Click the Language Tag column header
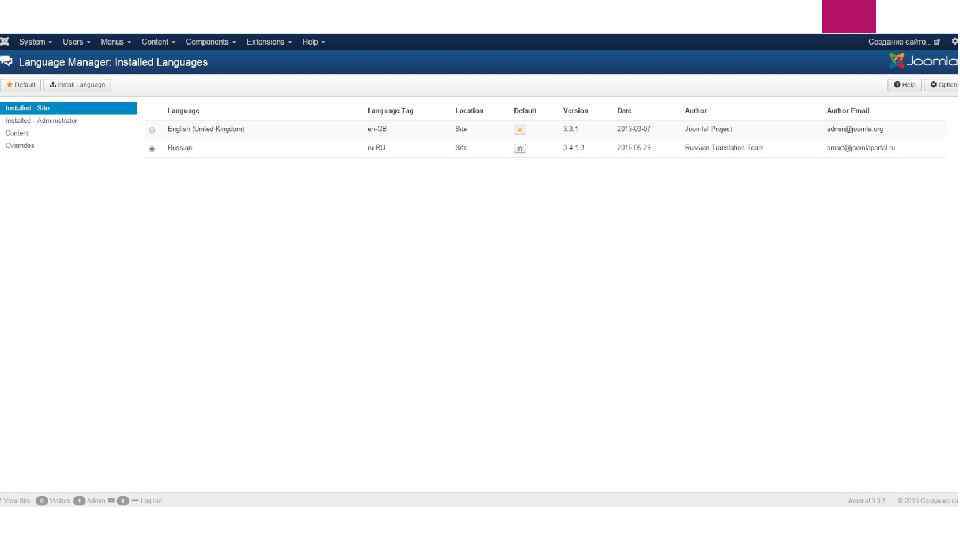 390,111
